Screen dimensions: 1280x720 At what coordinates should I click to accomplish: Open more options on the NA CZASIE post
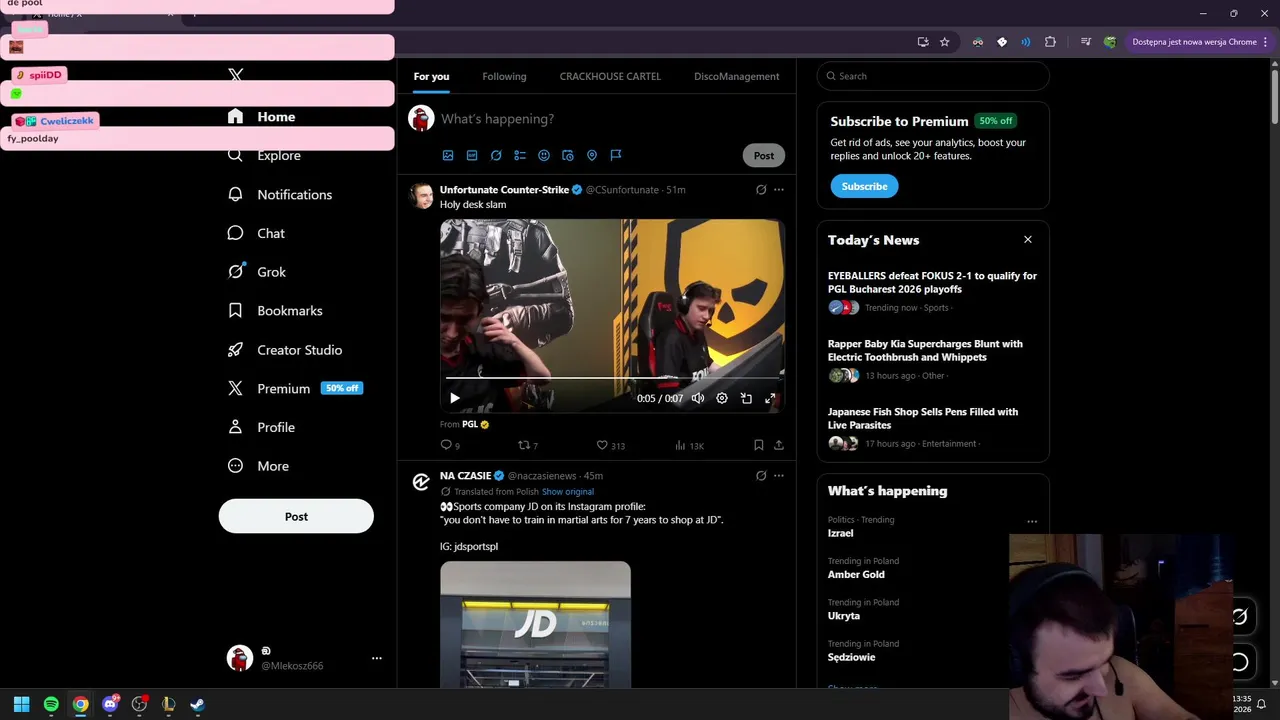(779, 476)
